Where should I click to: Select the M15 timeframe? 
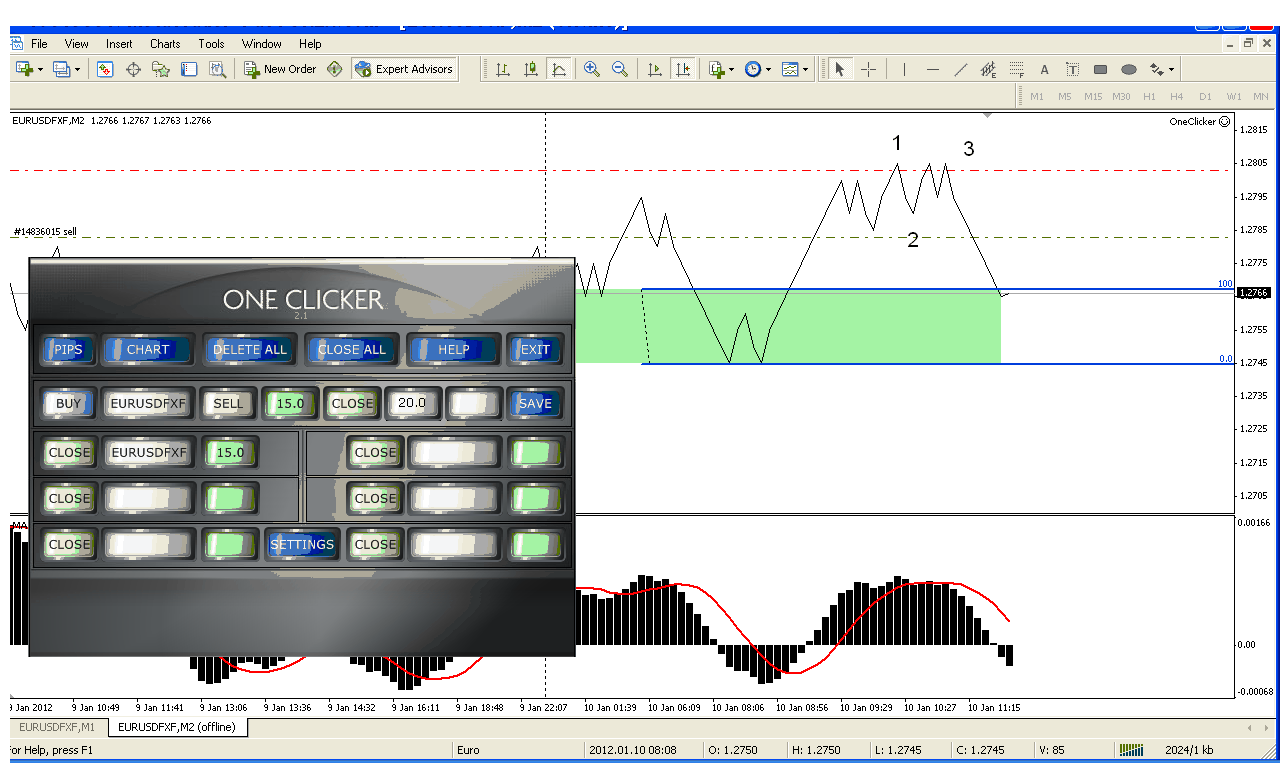(x=1092, y=96)
